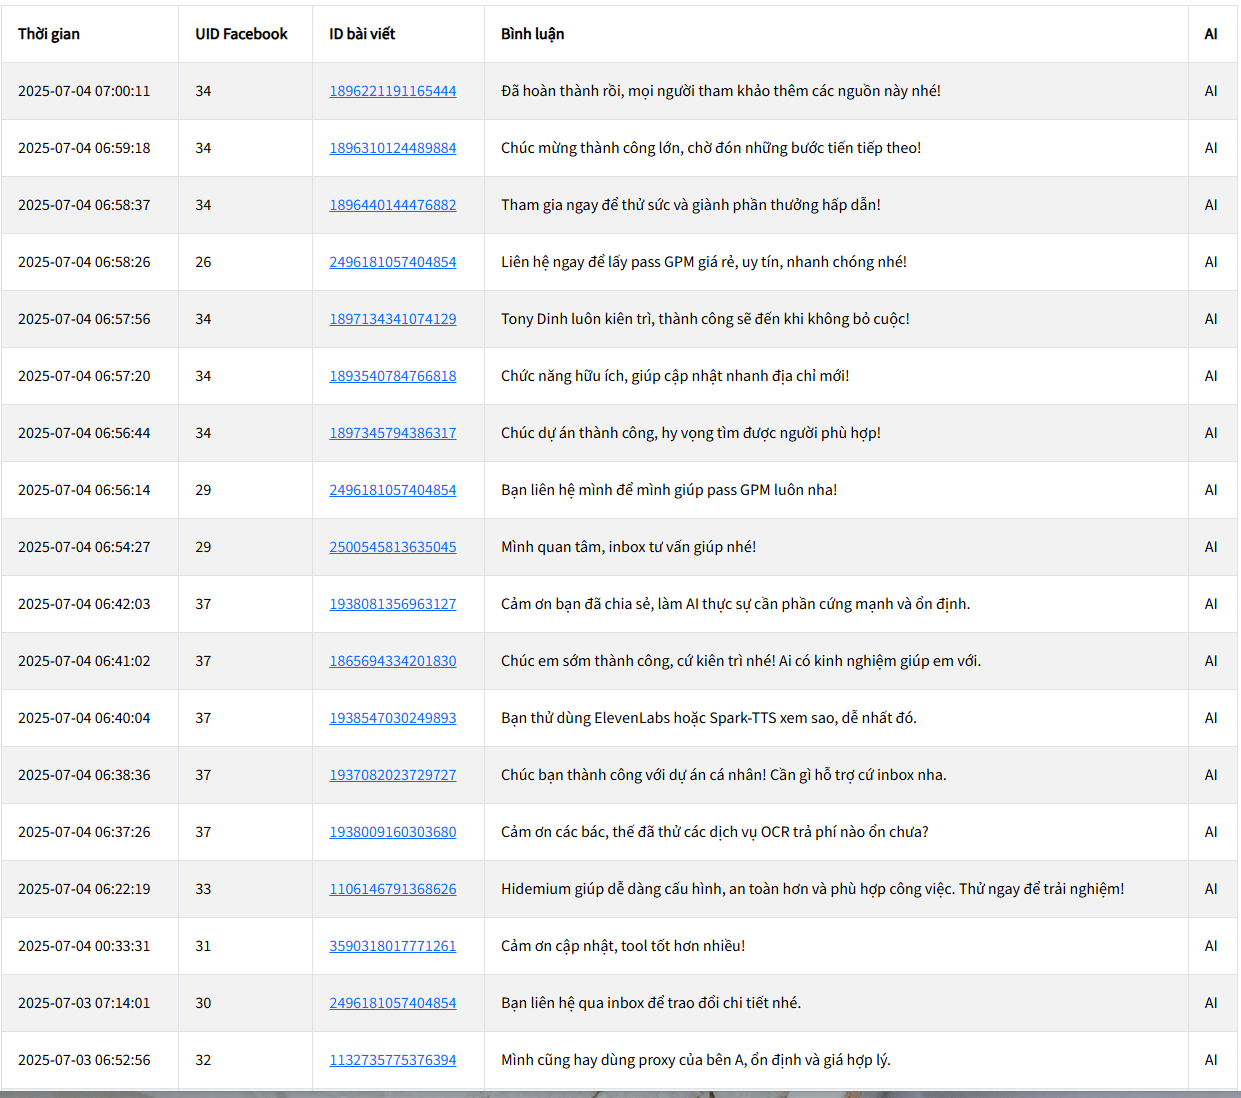
Task: Select timestamp 2025-07-03 06:52:56
Action: [x=84, y=1060]
